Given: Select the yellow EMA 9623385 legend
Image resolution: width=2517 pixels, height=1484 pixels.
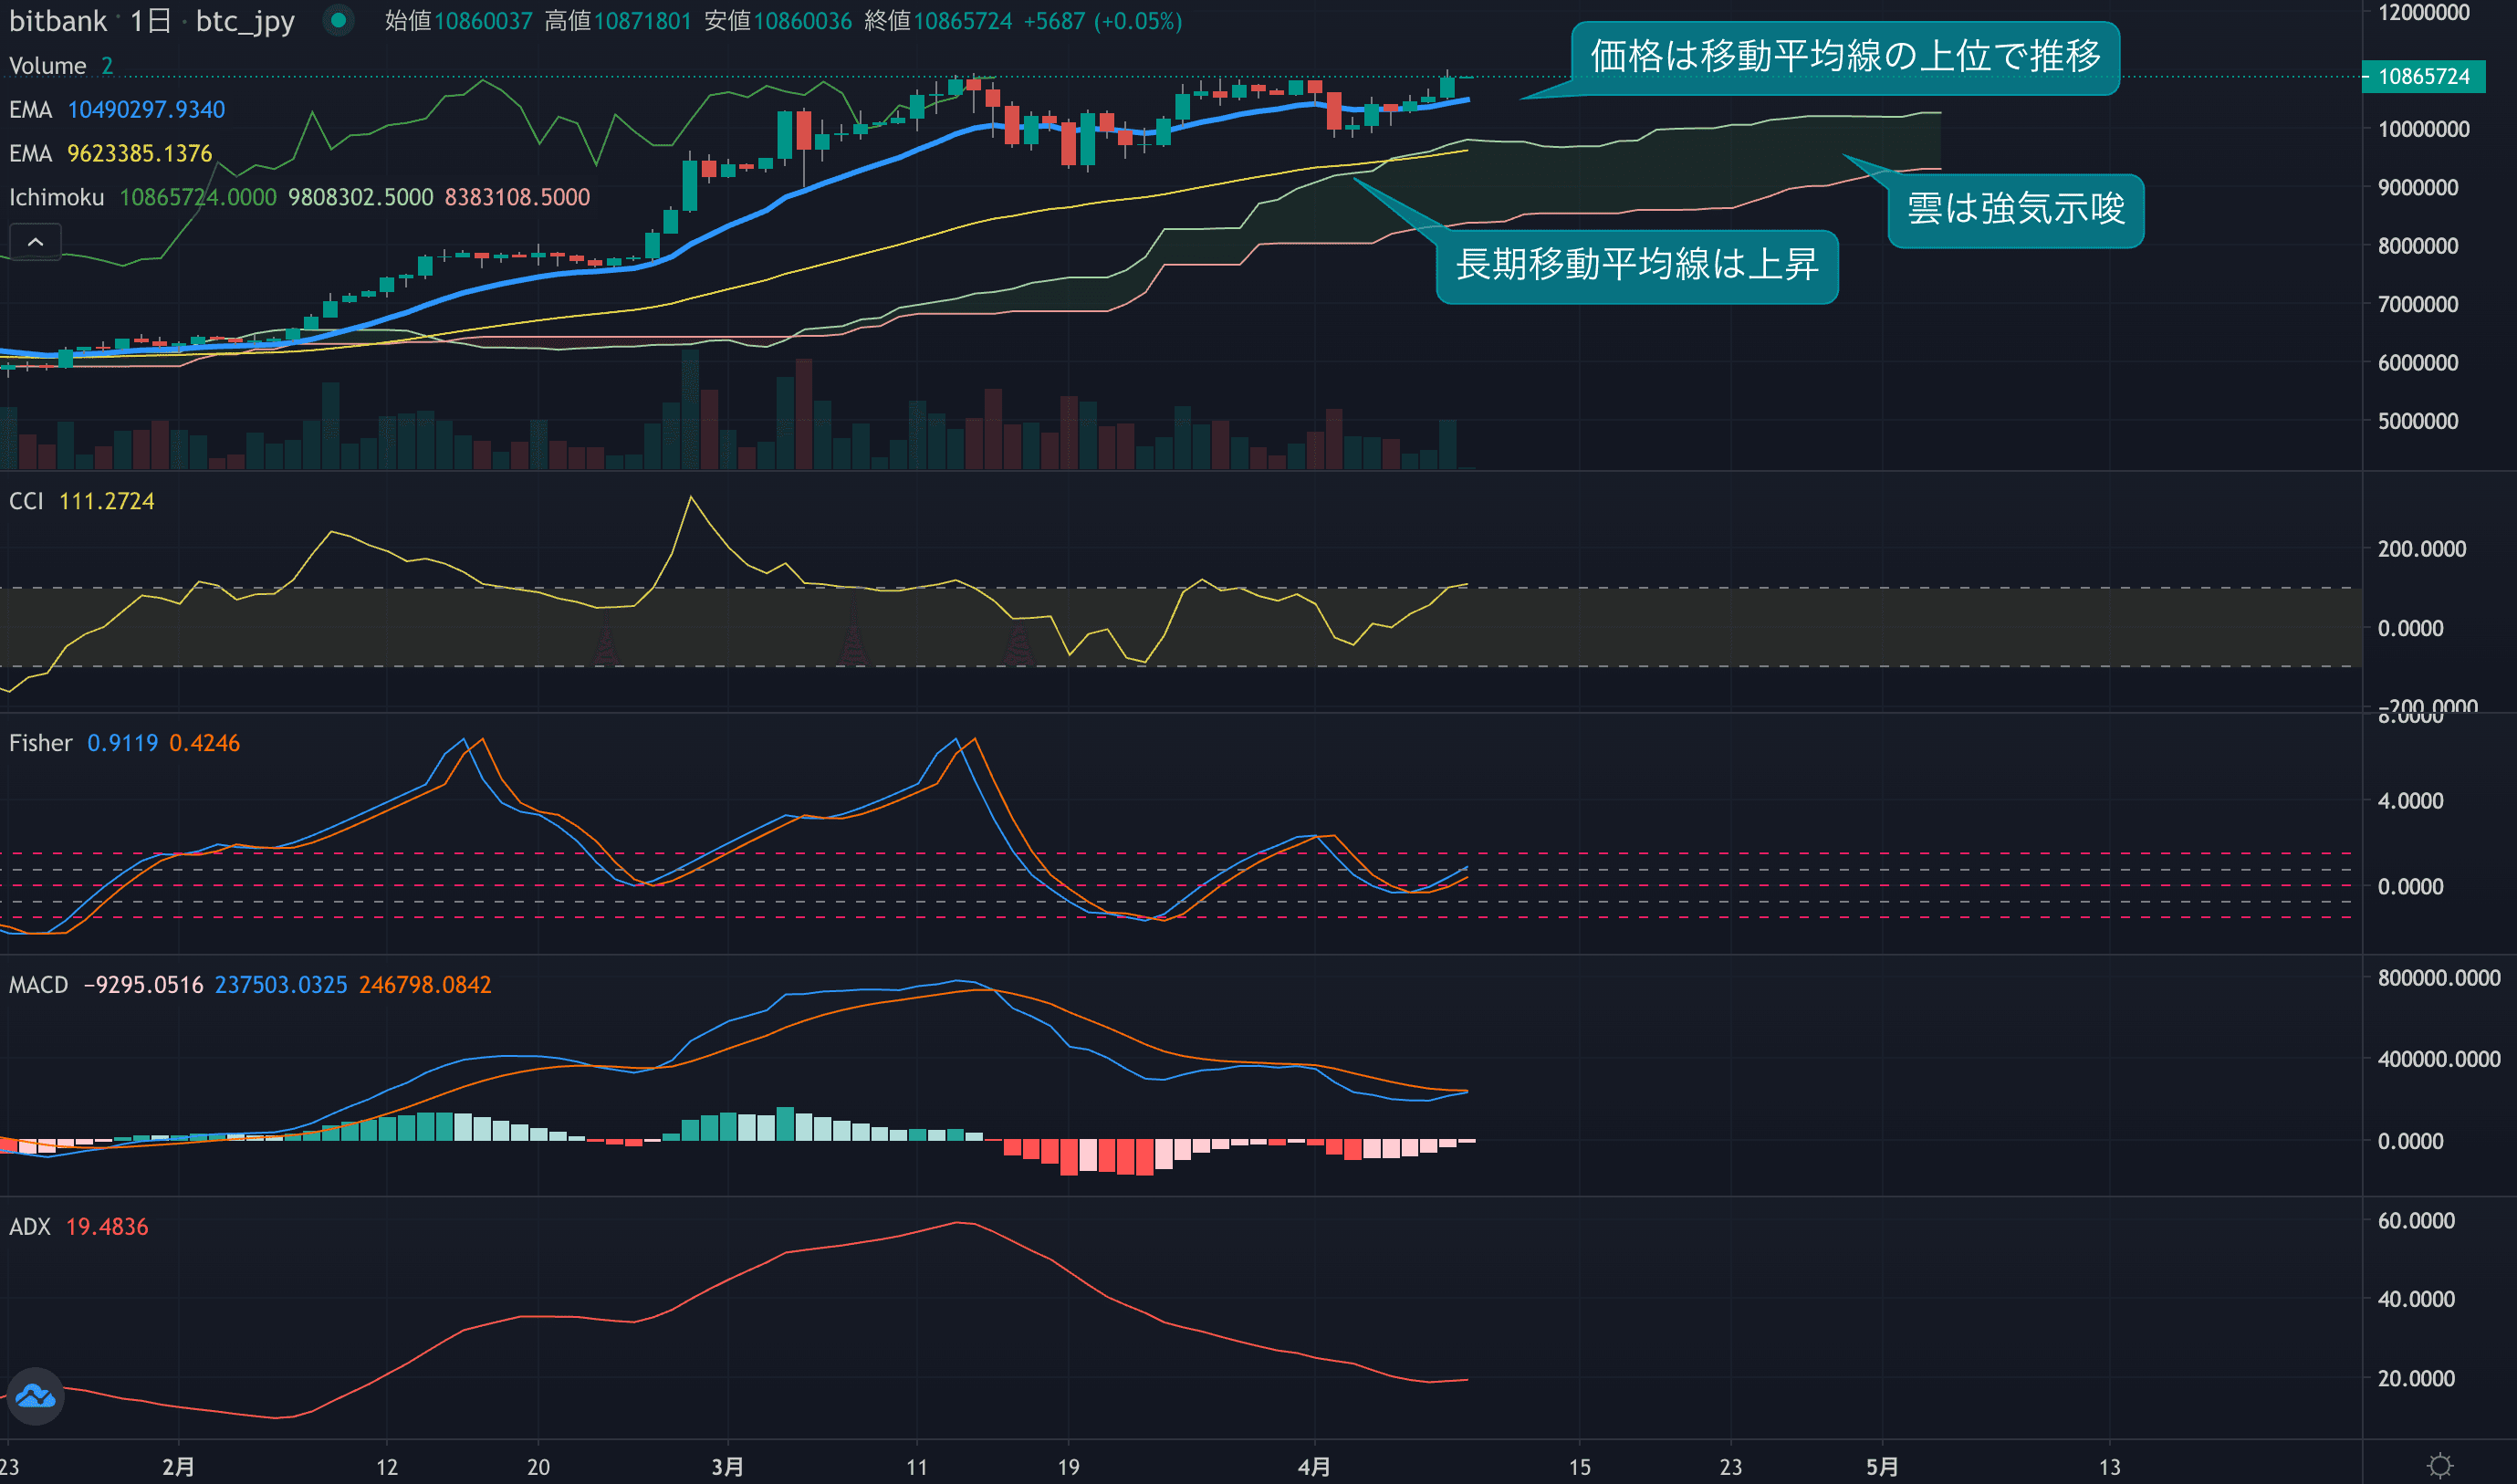Looking at the screenshot, I should [111, 153].
